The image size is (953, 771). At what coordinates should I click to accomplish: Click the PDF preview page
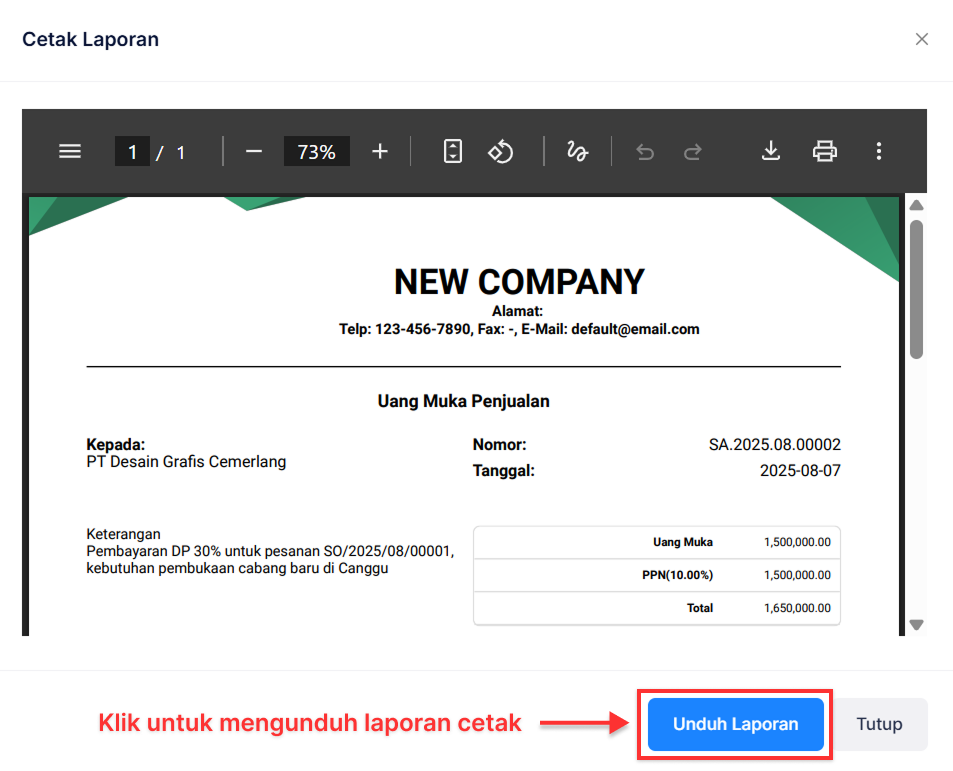463,420
